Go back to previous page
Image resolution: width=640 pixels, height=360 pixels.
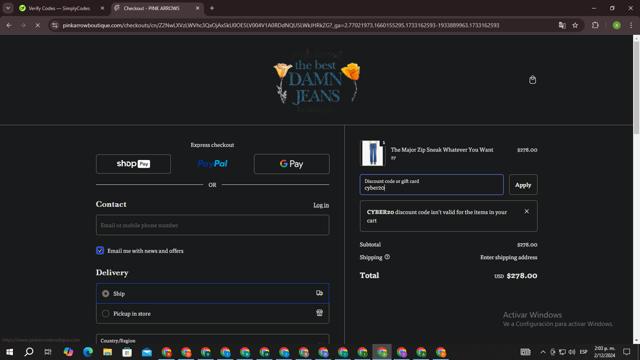pos(9,25)
